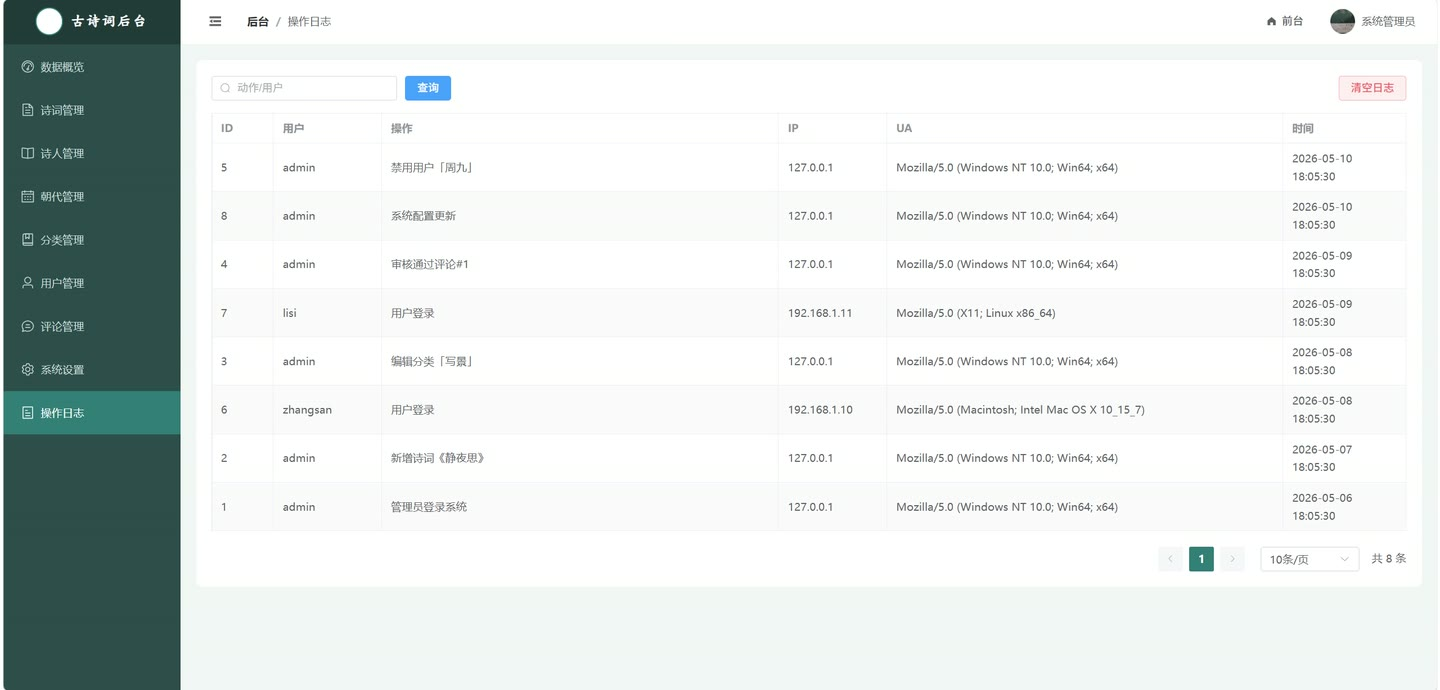Click the 前台 link in header
The height and width of the screenshot is (690, 1440).
coord(1285,21)
